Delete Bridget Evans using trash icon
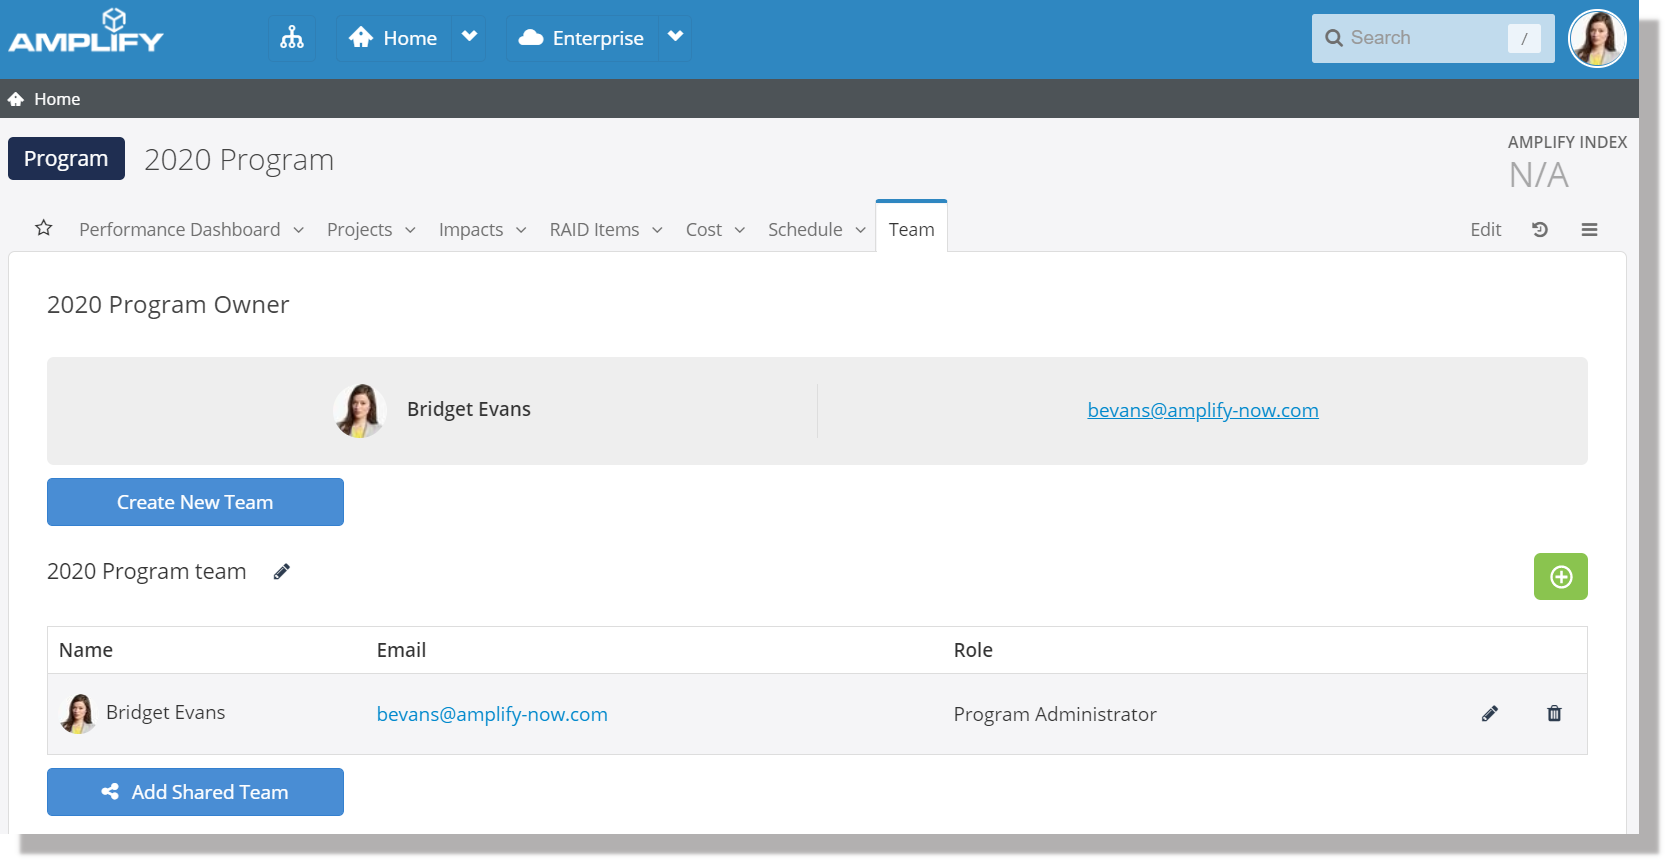The width and height of the screenshot is (1678, 864). pyautogui.click(x=1554, y=714)
